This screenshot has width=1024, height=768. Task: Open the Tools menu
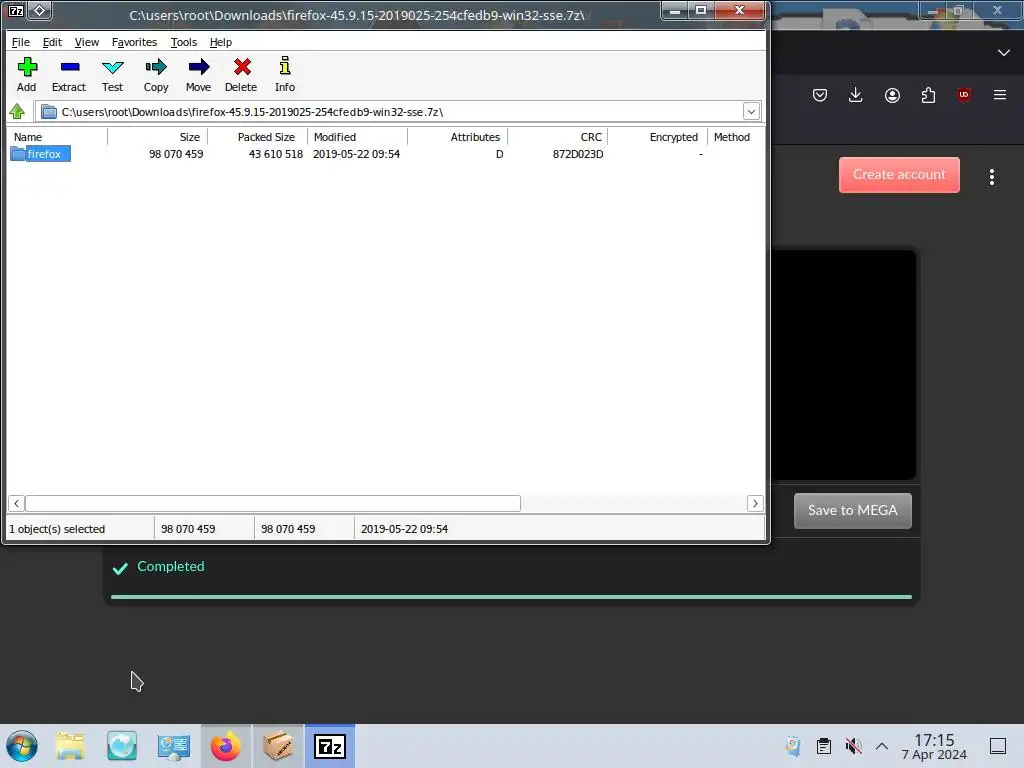pyautogui.click(x=184, y=42)
